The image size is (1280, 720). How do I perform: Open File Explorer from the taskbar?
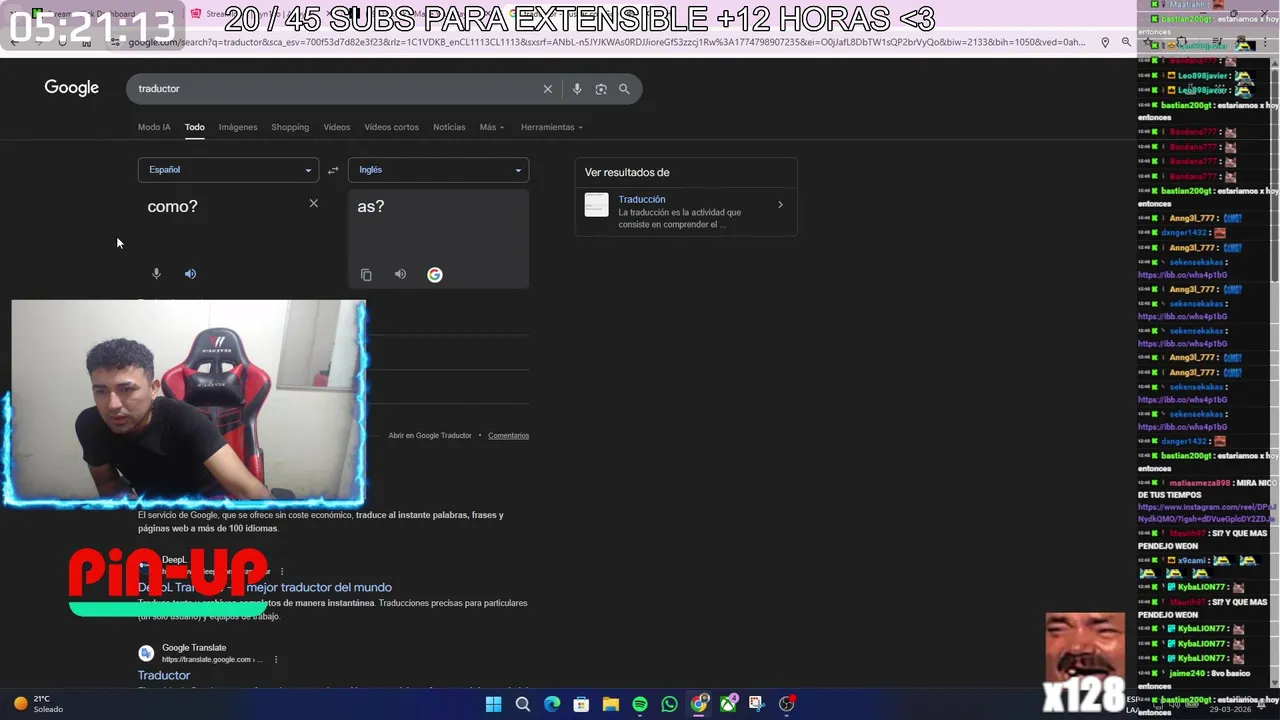click(x=610, y=704)
